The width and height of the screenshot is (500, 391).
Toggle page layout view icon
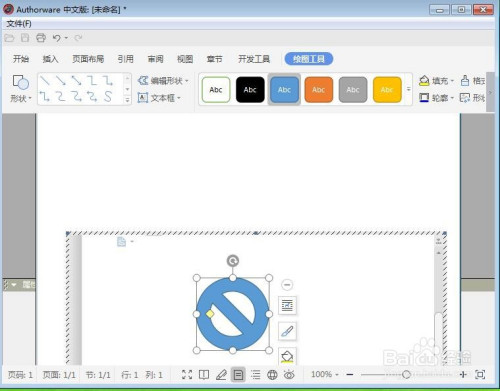coord(238,375)
